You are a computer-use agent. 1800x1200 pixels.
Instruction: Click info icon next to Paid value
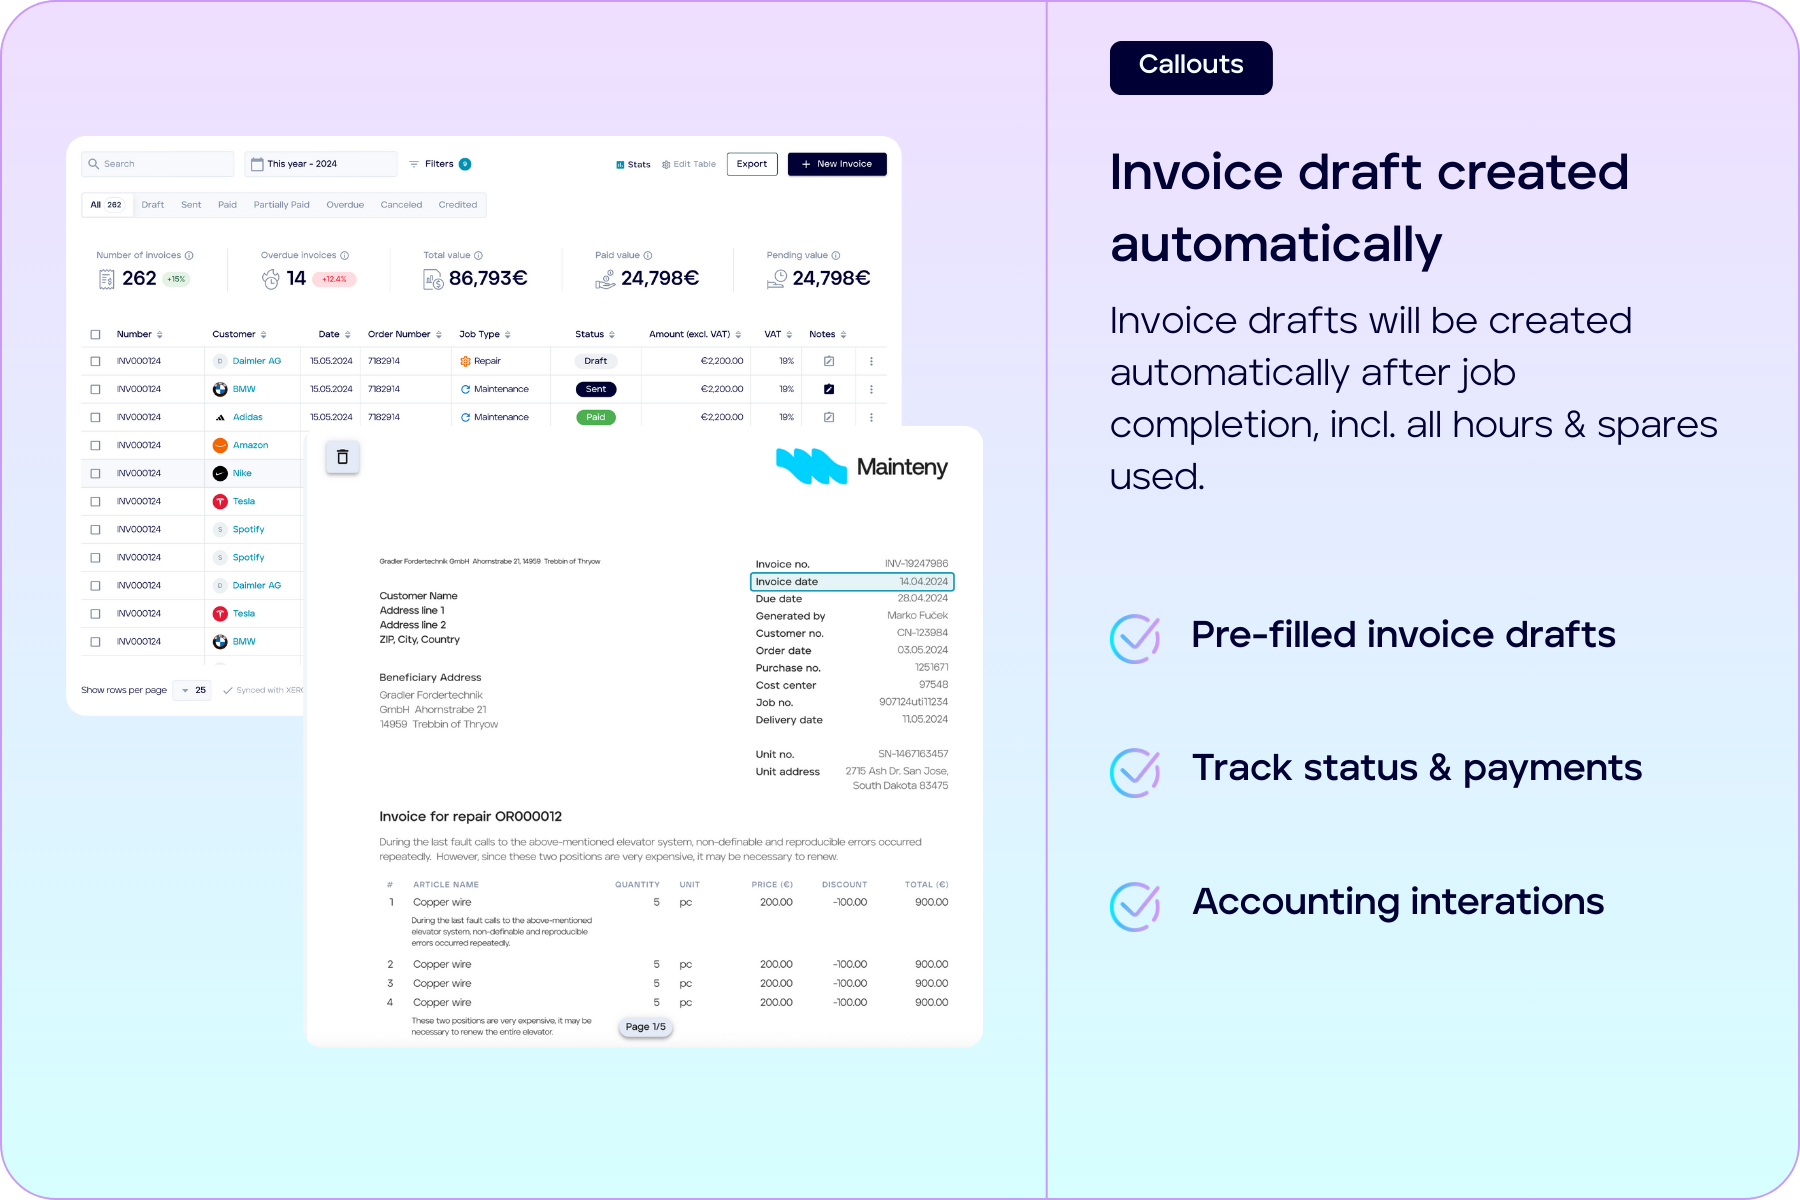(x=648, y=255)
